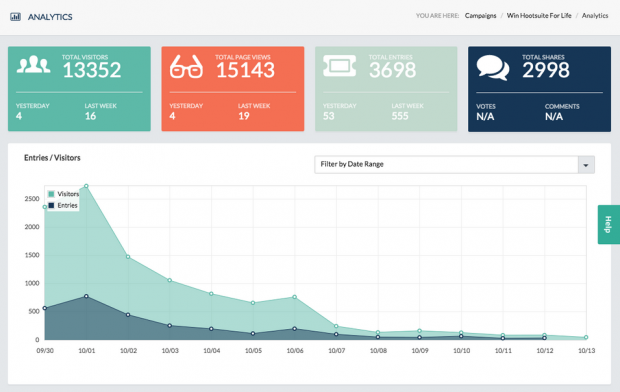The image size is (620, 392).
Task: Click the Visitors data point at 10/13
Action: tap(586, 337)
